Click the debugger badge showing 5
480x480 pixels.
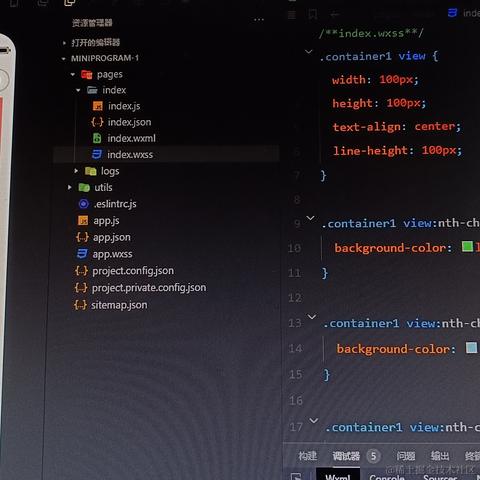373,456
